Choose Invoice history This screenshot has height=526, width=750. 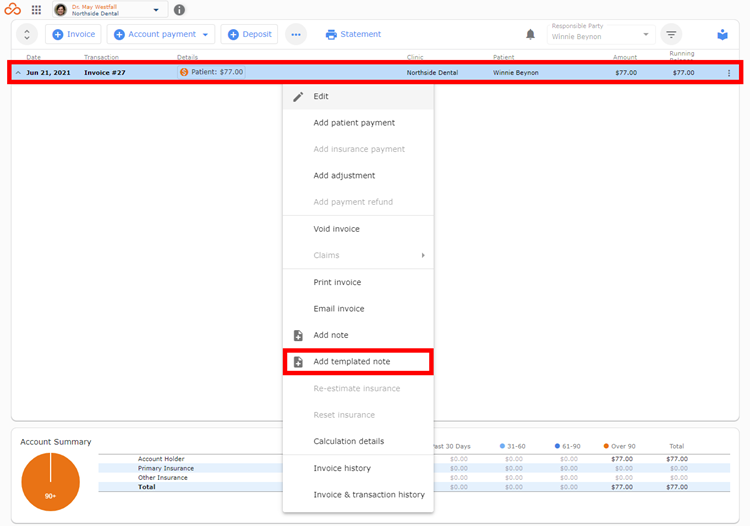(358, 468)
